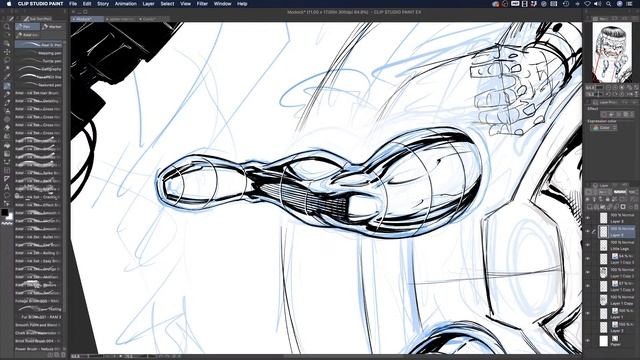Open the Help menu

242,4
